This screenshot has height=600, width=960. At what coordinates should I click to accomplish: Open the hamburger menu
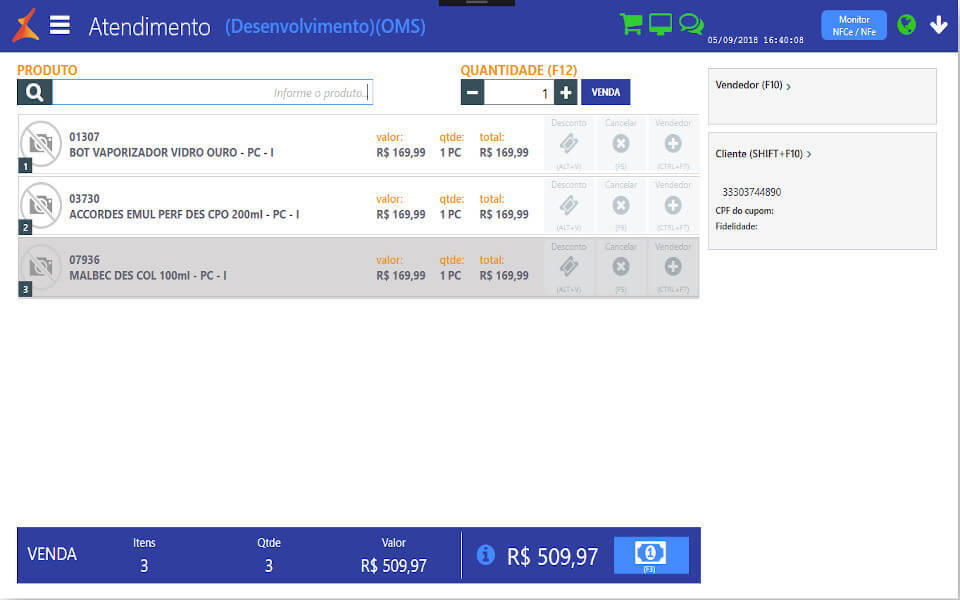click(59, 25)
